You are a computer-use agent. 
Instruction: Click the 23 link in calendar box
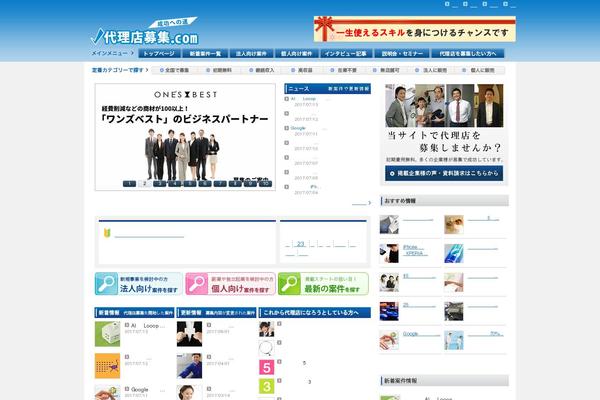[300, 244]
